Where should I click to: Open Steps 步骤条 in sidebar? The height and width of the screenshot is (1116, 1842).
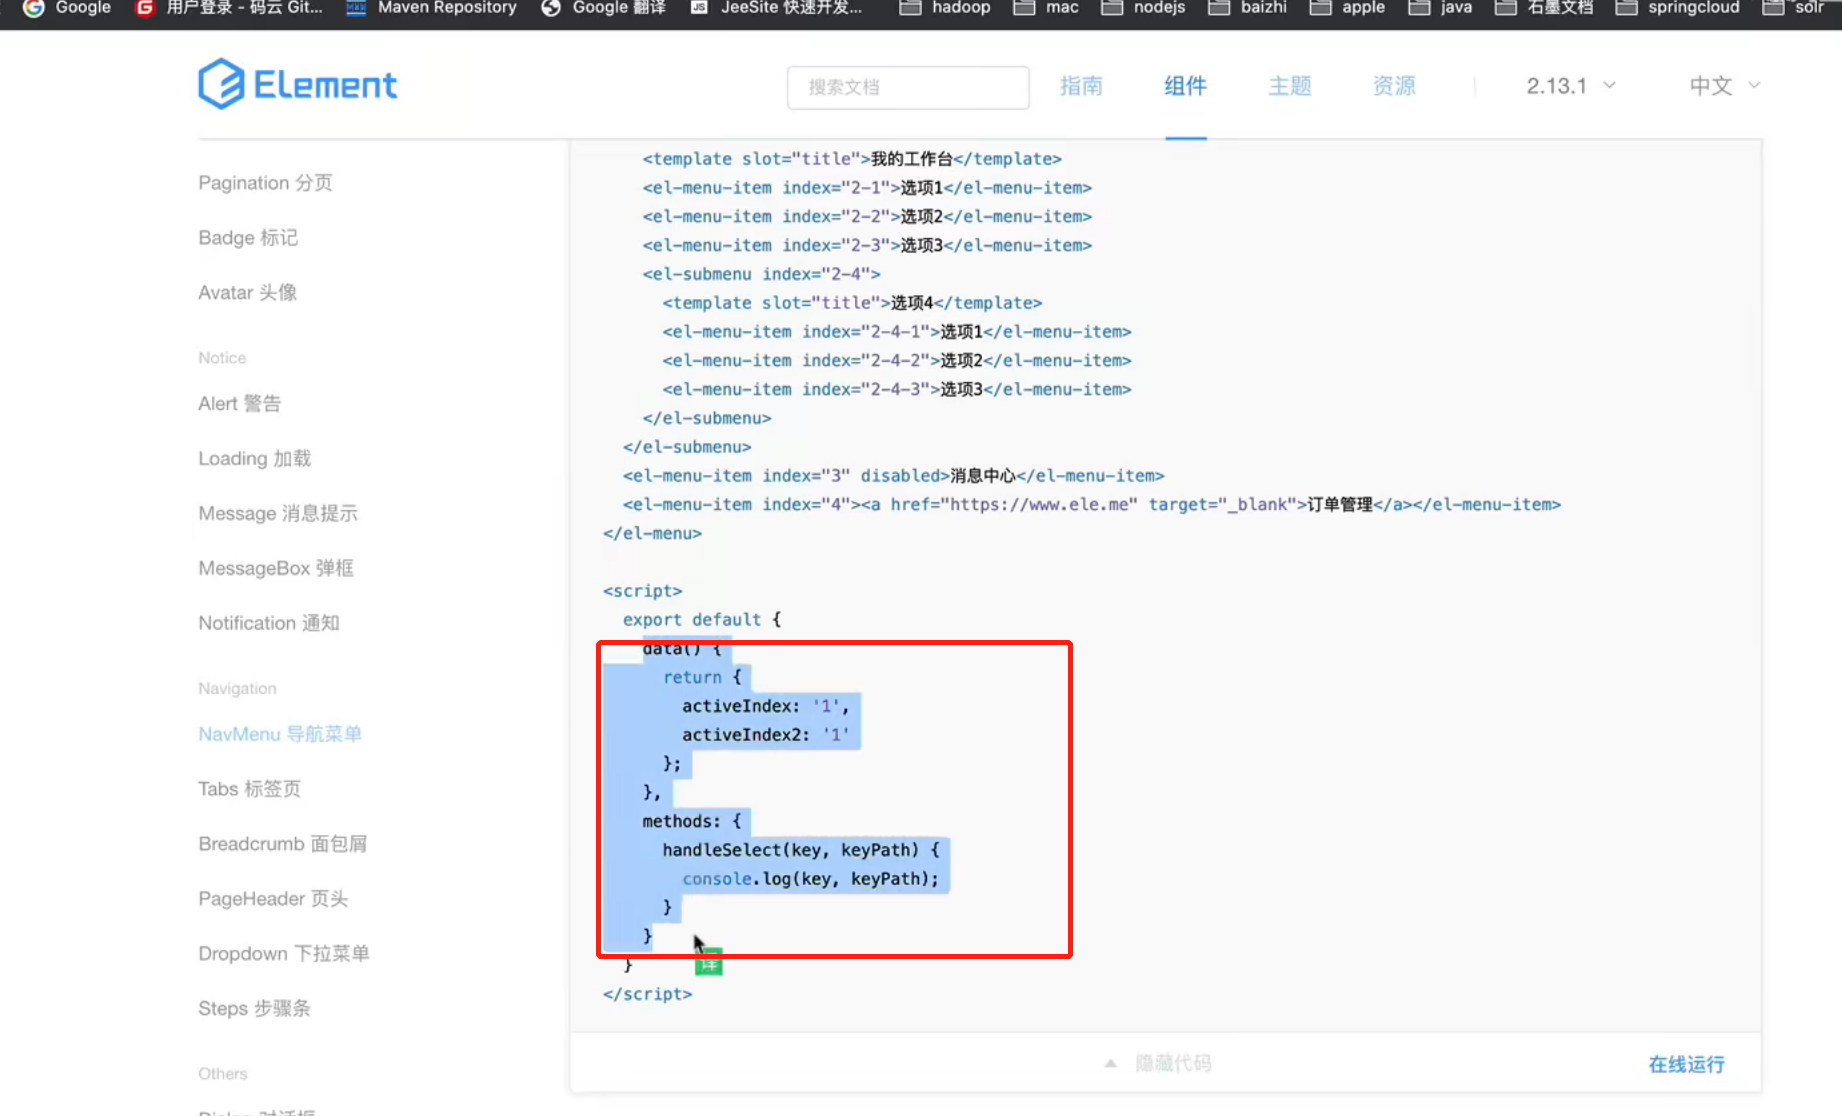pyautogui.click(x=254, y=1009)
